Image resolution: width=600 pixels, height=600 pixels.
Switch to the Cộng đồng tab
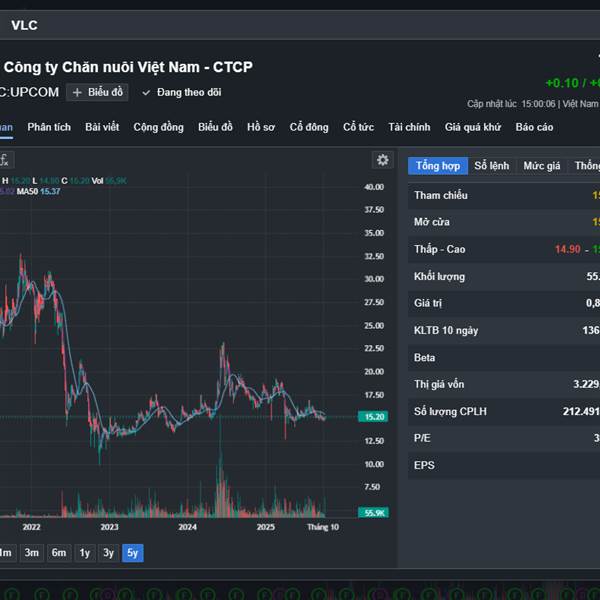click(158, 127)
